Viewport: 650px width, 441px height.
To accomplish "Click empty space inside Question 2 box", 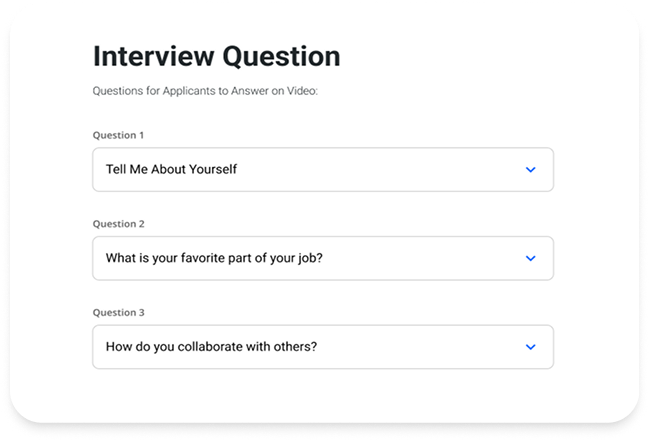I will (430, 258).
